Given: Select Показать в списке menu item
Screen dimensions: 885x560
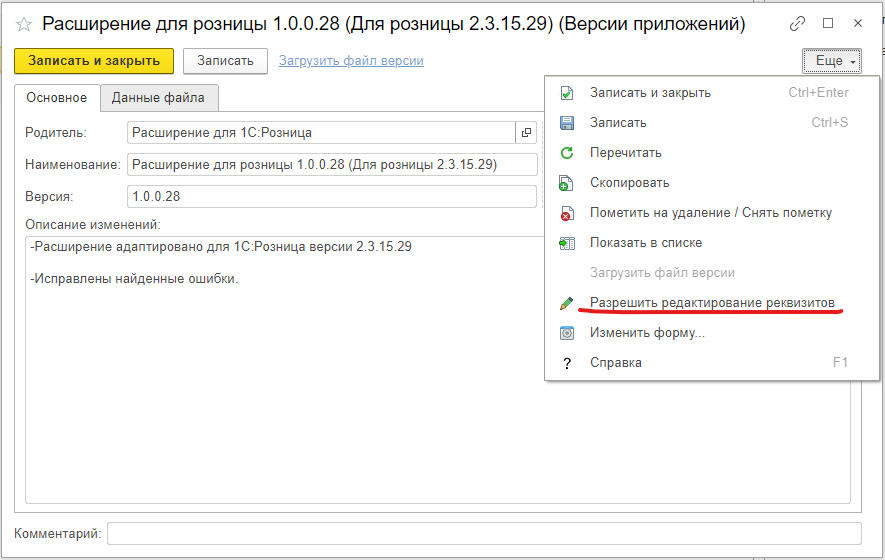Looking at the screenshot, I should pos(712,243).
